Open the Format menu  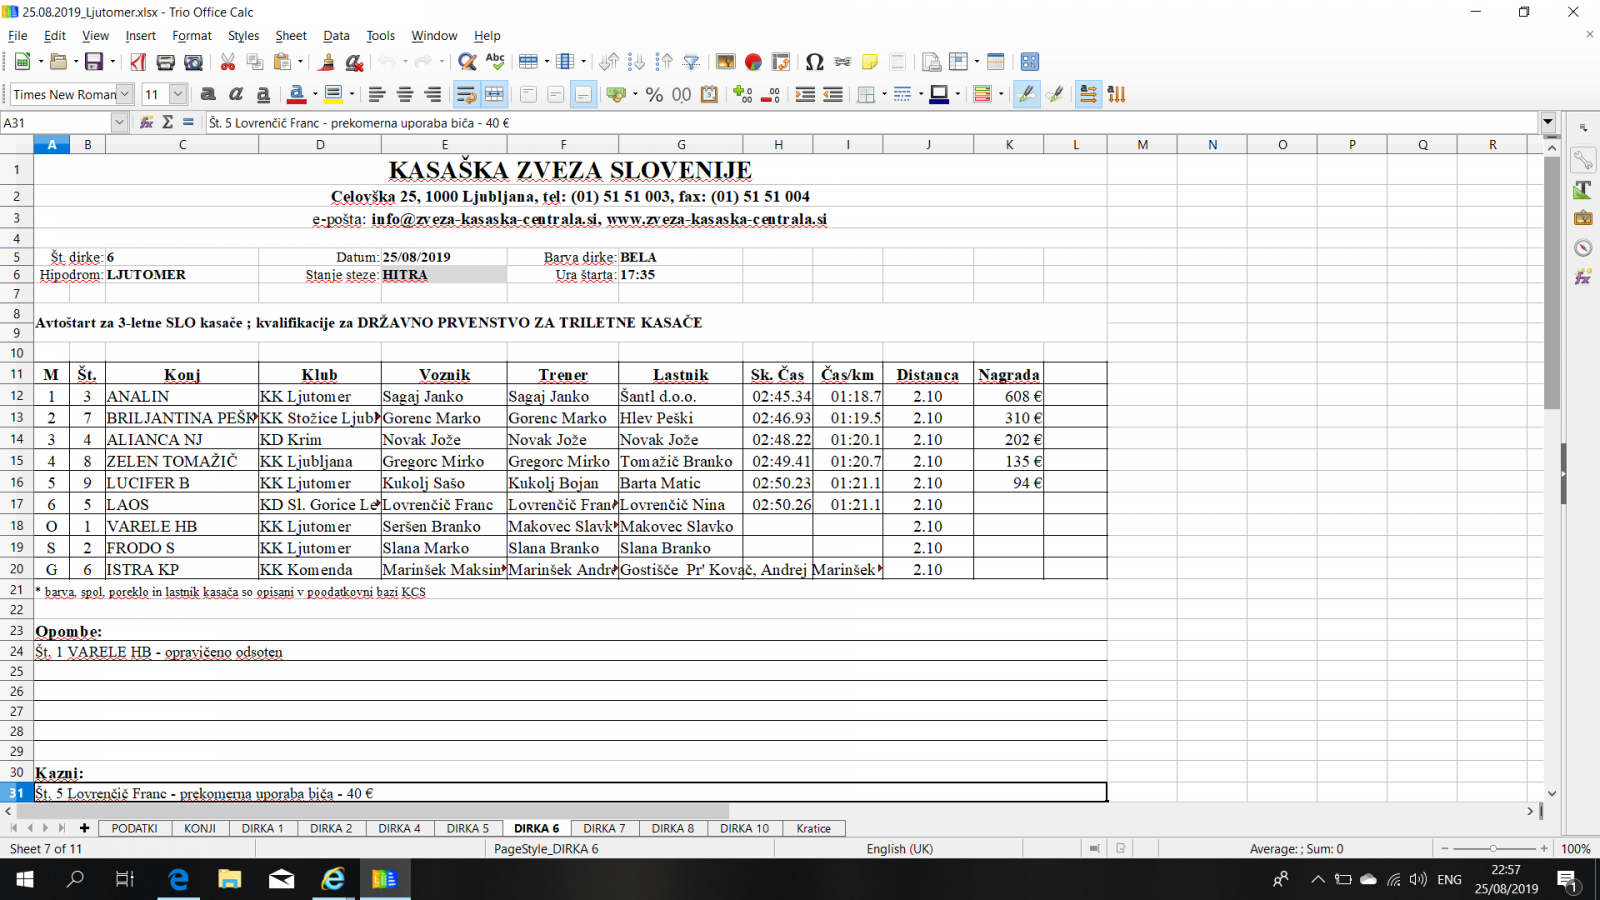tap(191, 35)
